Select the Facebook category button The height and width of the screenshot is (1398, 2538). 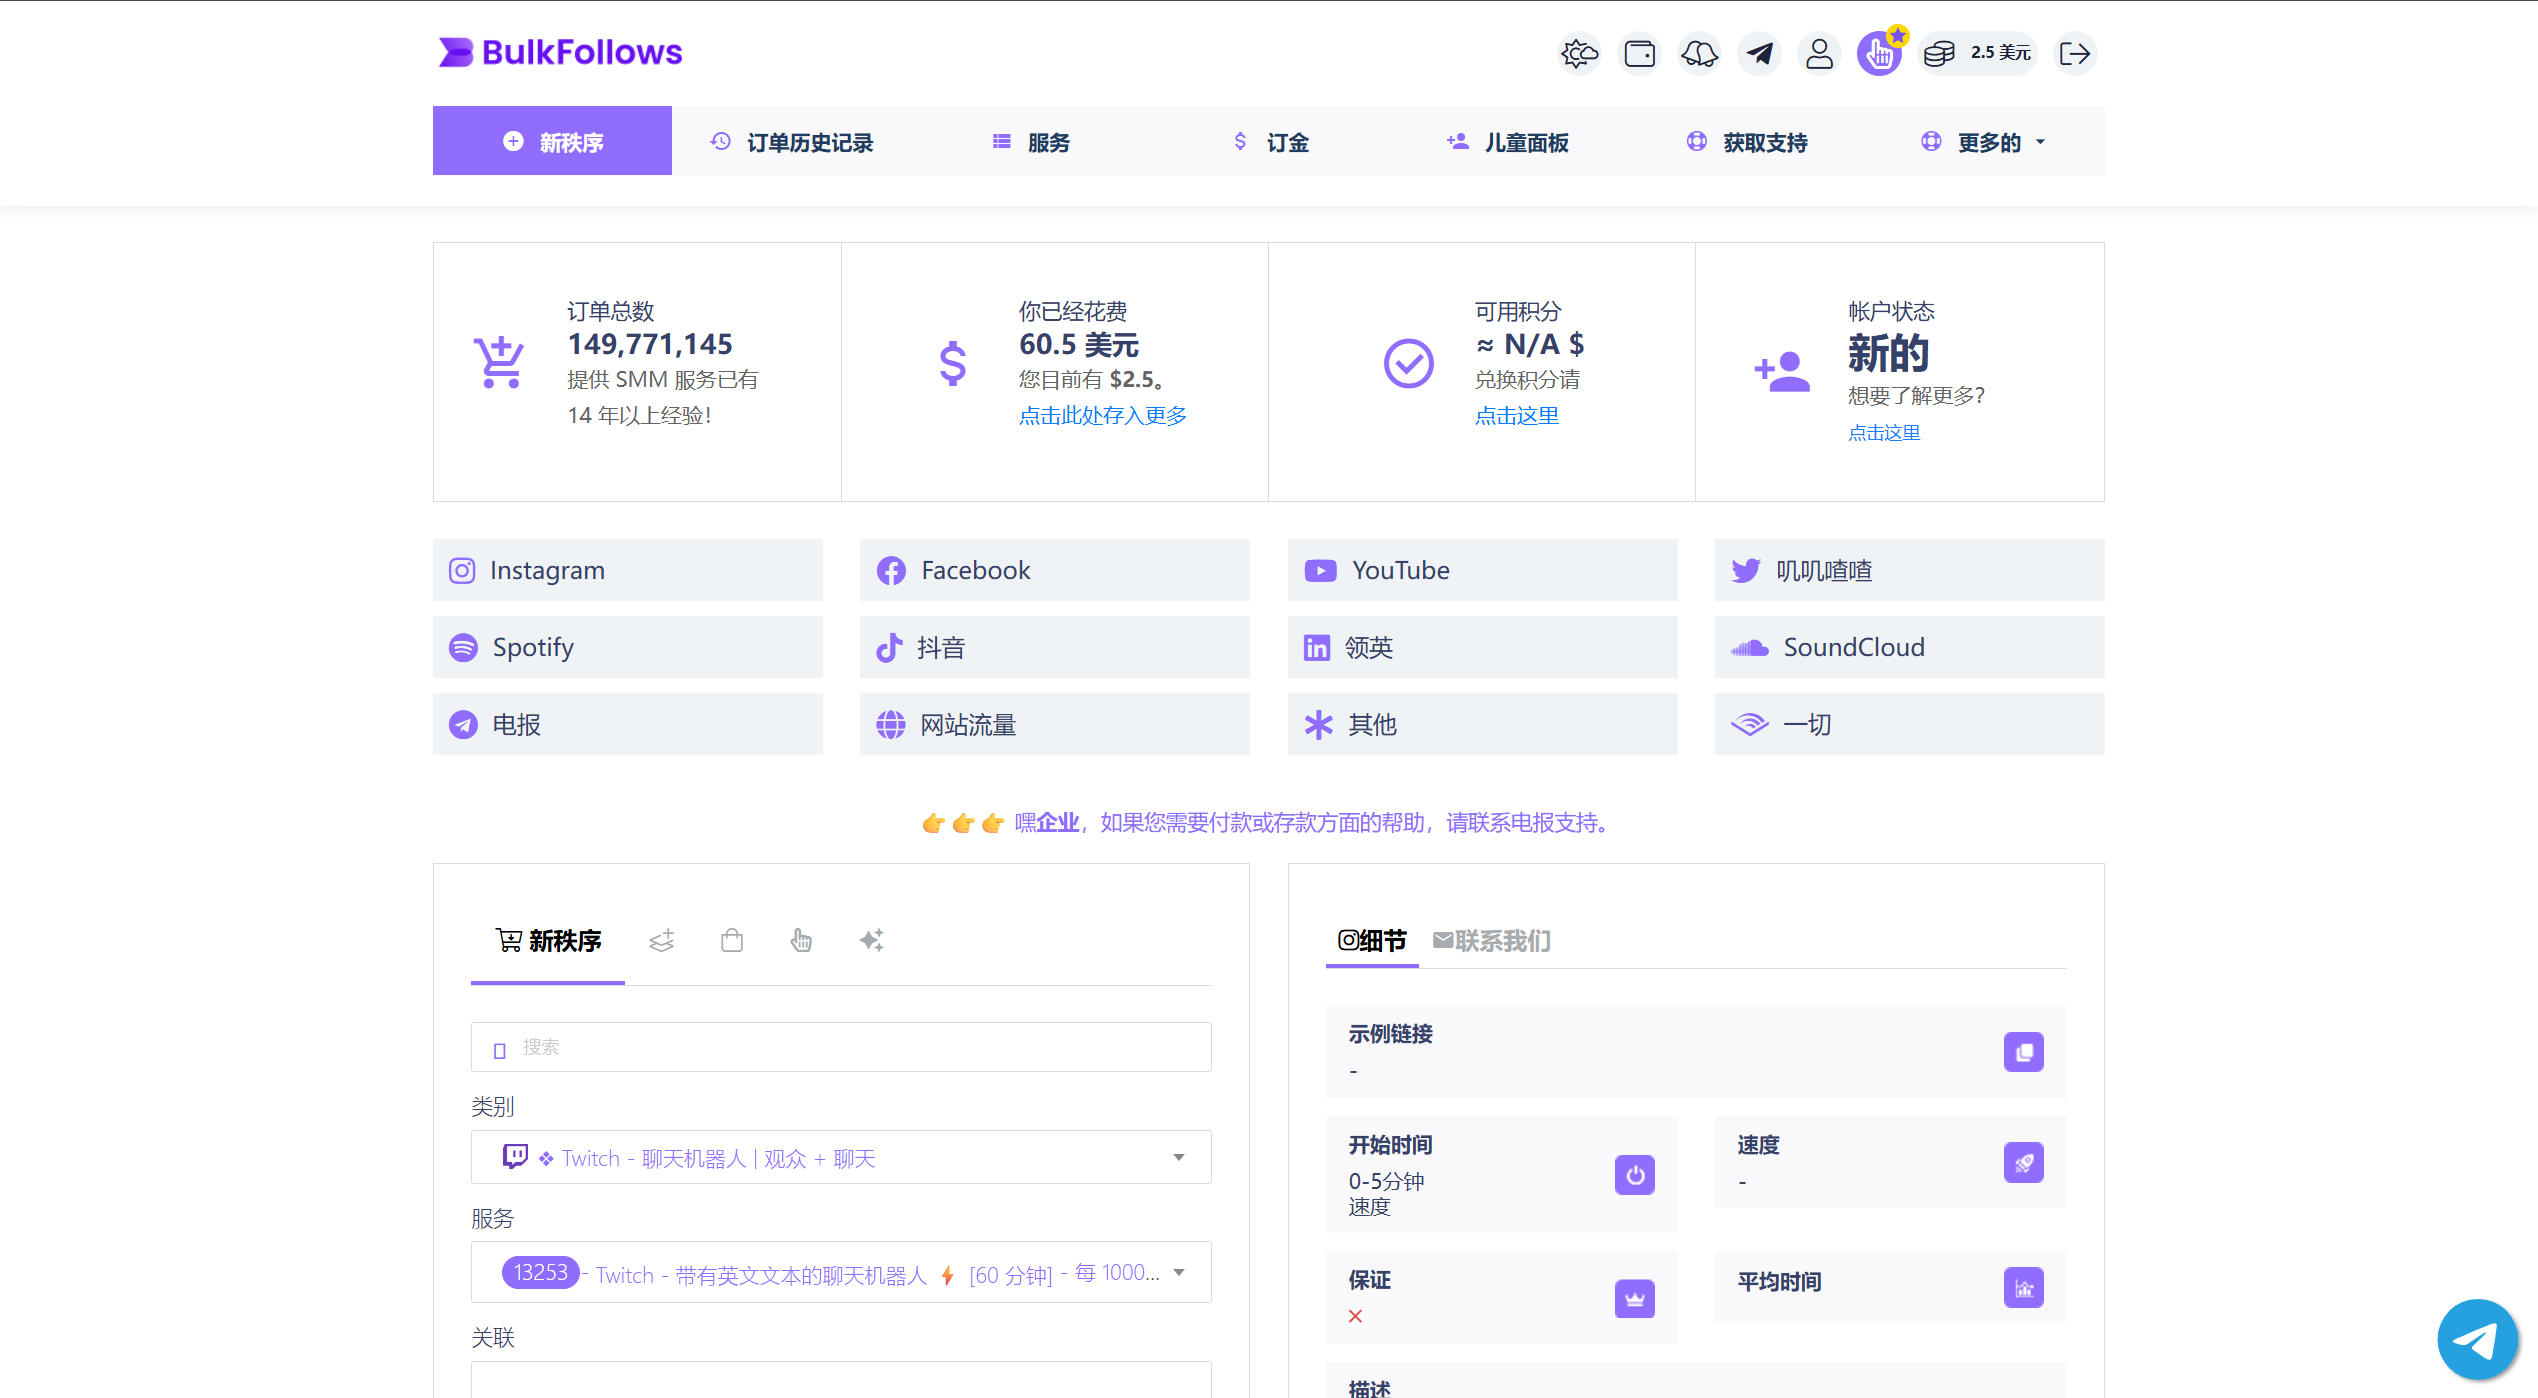(x=1055, y=570)
